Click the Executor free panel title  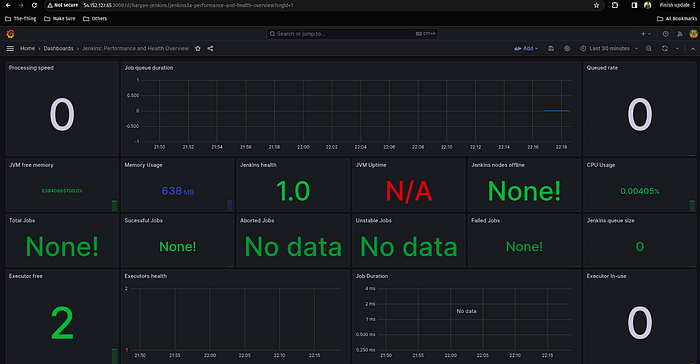26,276
